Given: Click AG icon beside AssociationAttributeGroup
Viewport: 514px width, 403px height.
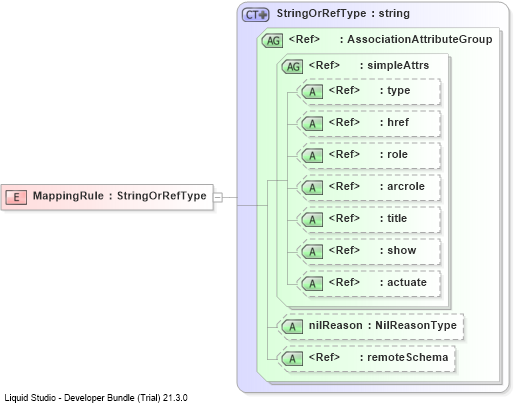Looking at the screenshot, I should (273, 41).
